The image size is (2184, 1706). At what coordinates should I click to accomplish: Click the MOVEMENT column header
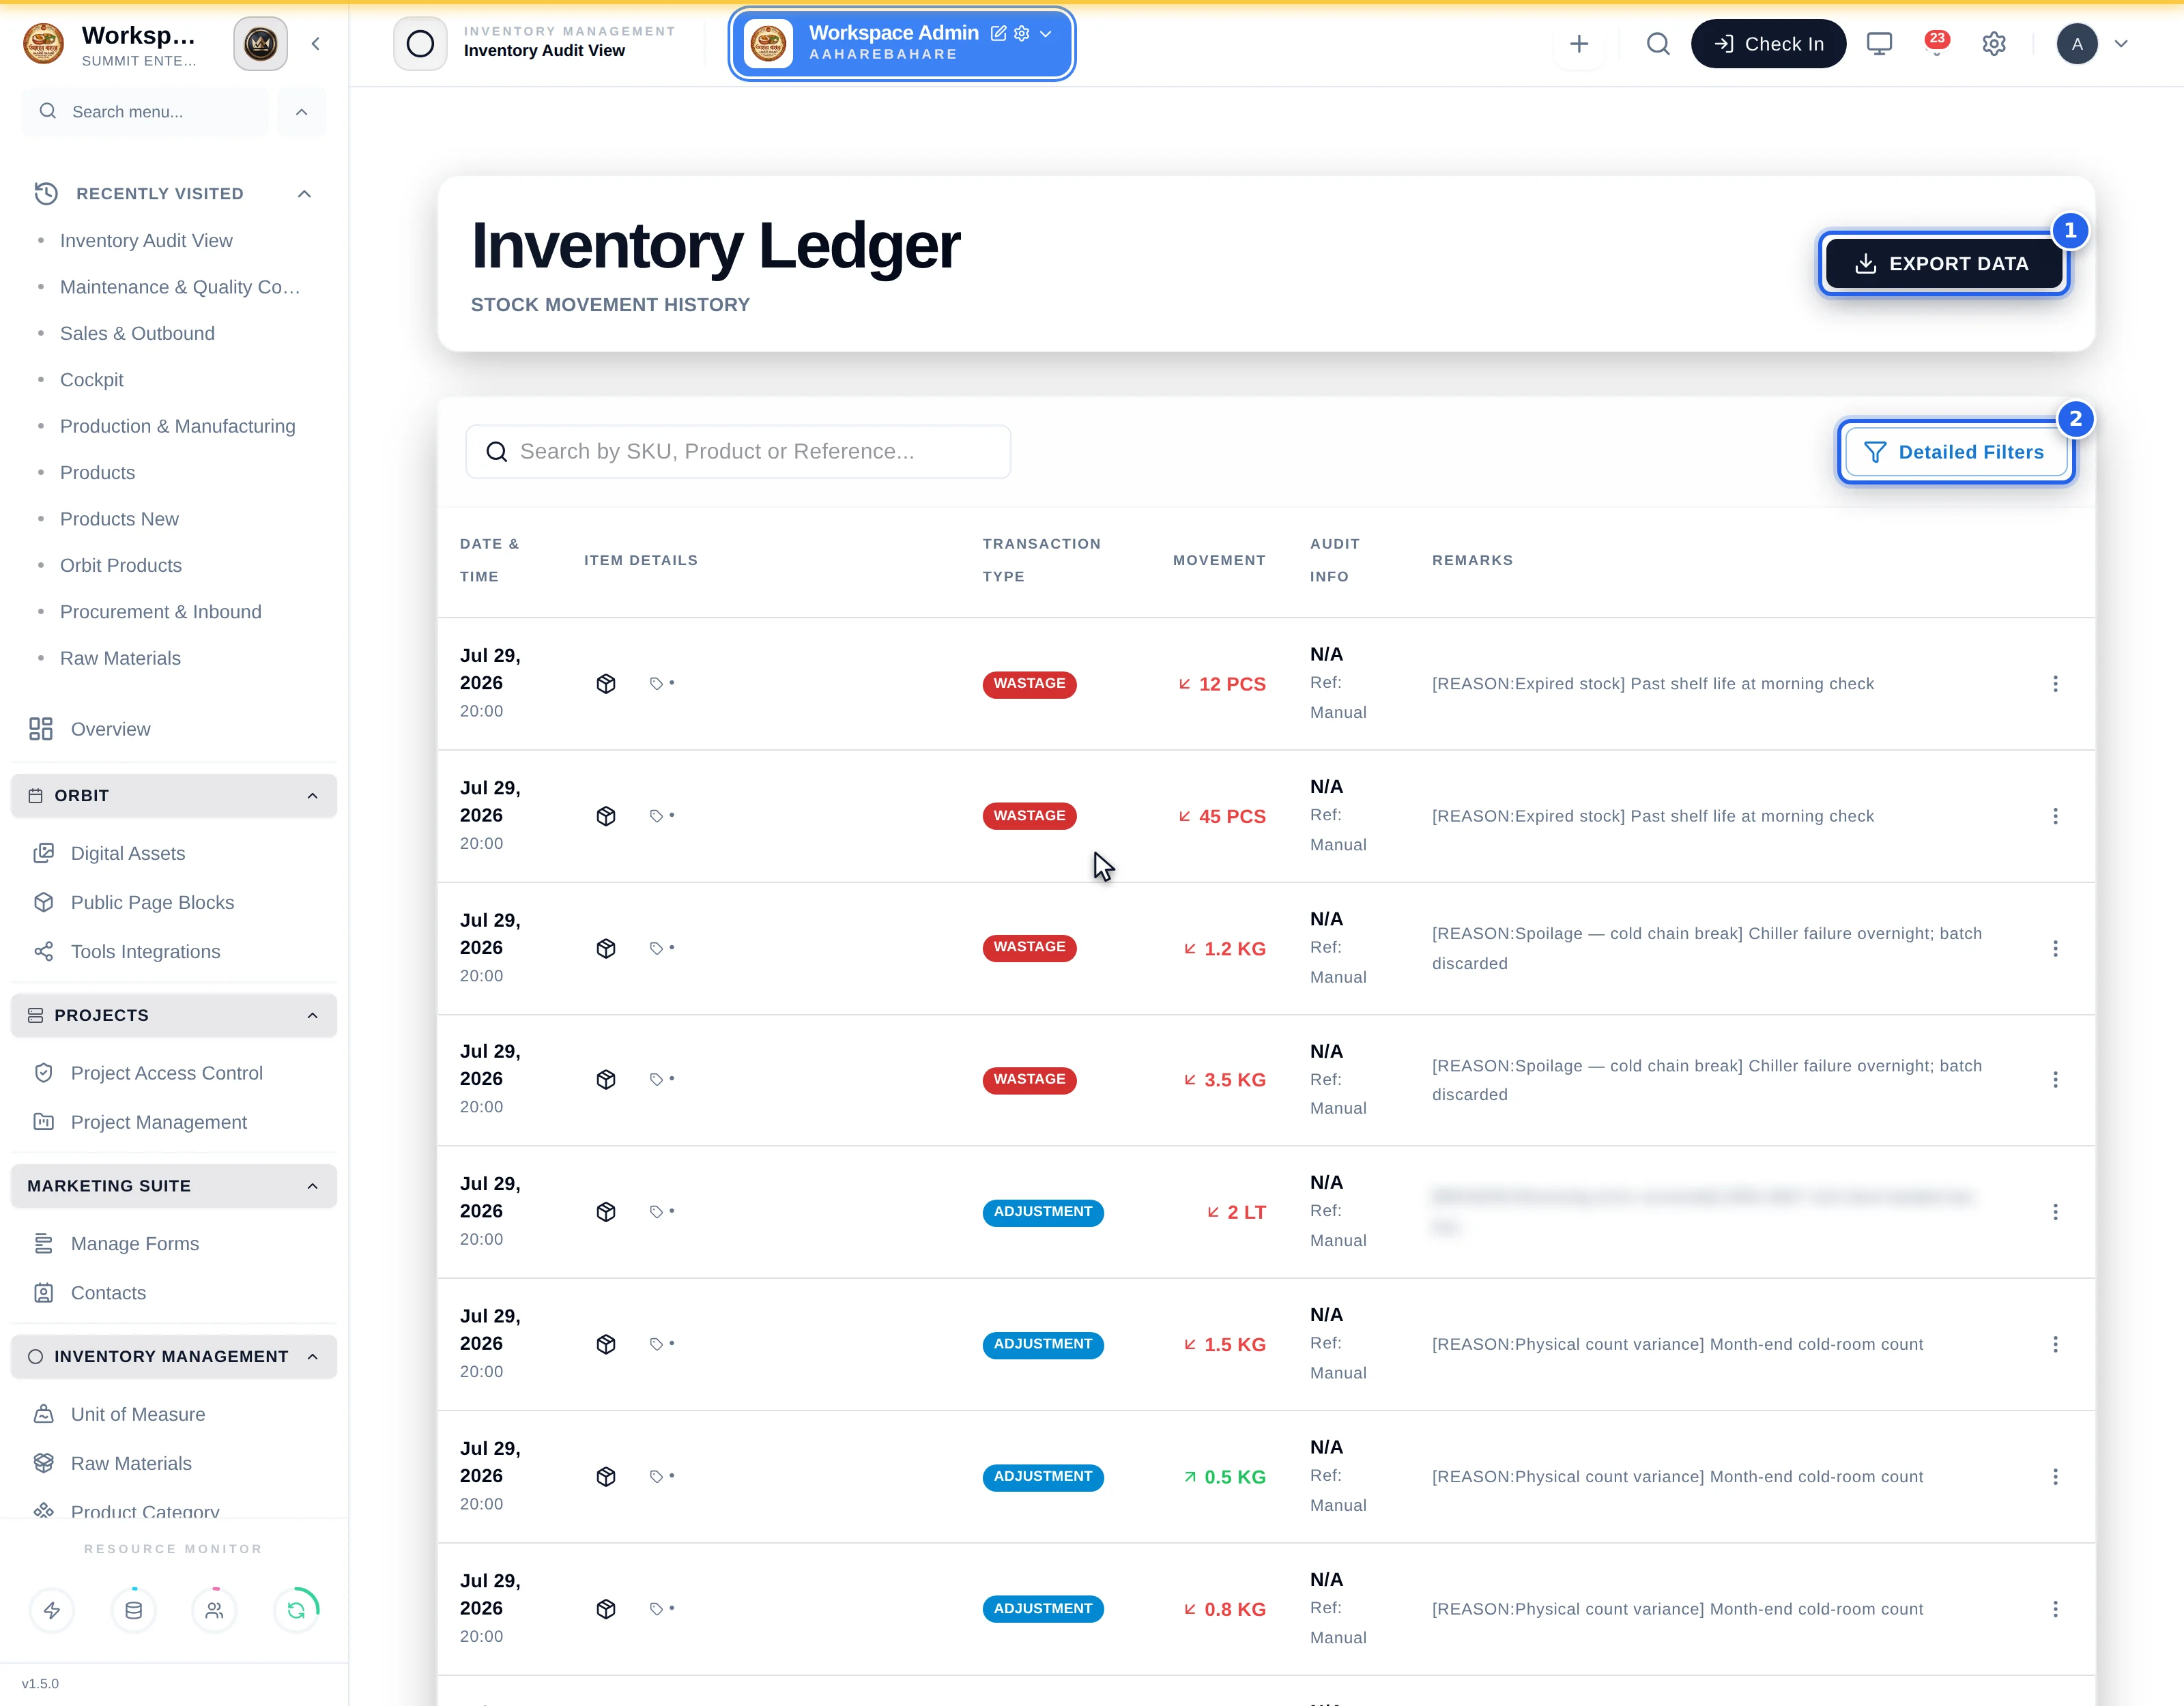pyautogui.click(x=1219, y=560)
